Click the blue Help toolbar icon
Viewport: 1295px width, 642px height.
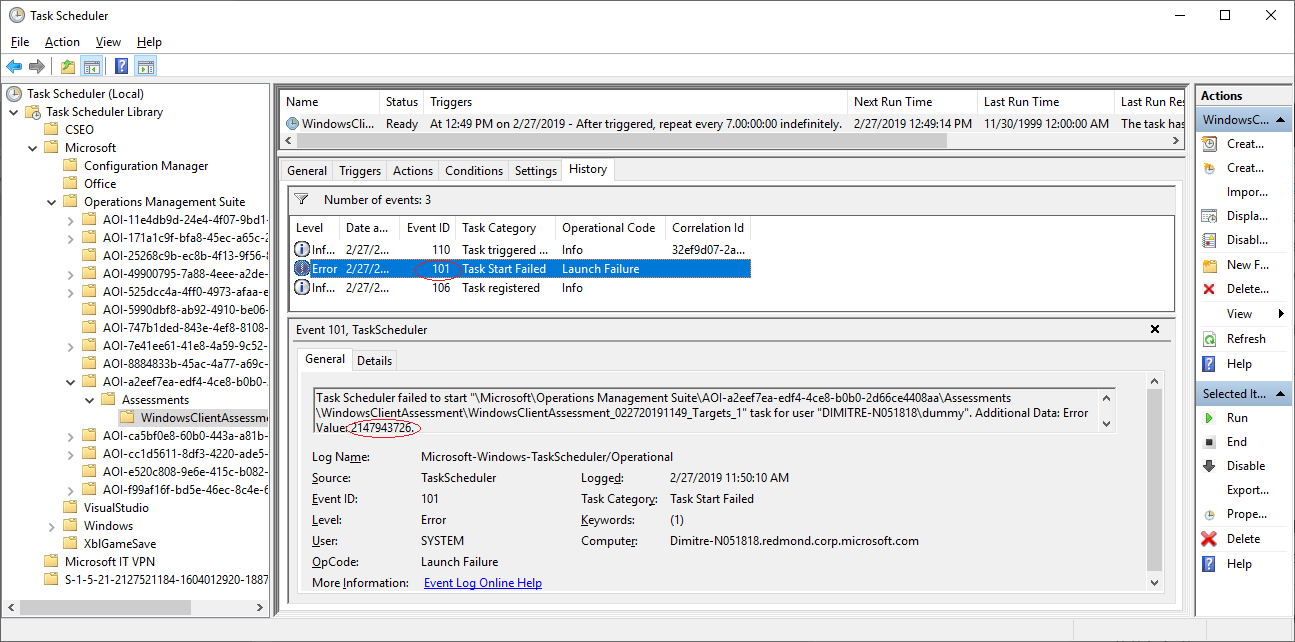[x=121, y=66]
